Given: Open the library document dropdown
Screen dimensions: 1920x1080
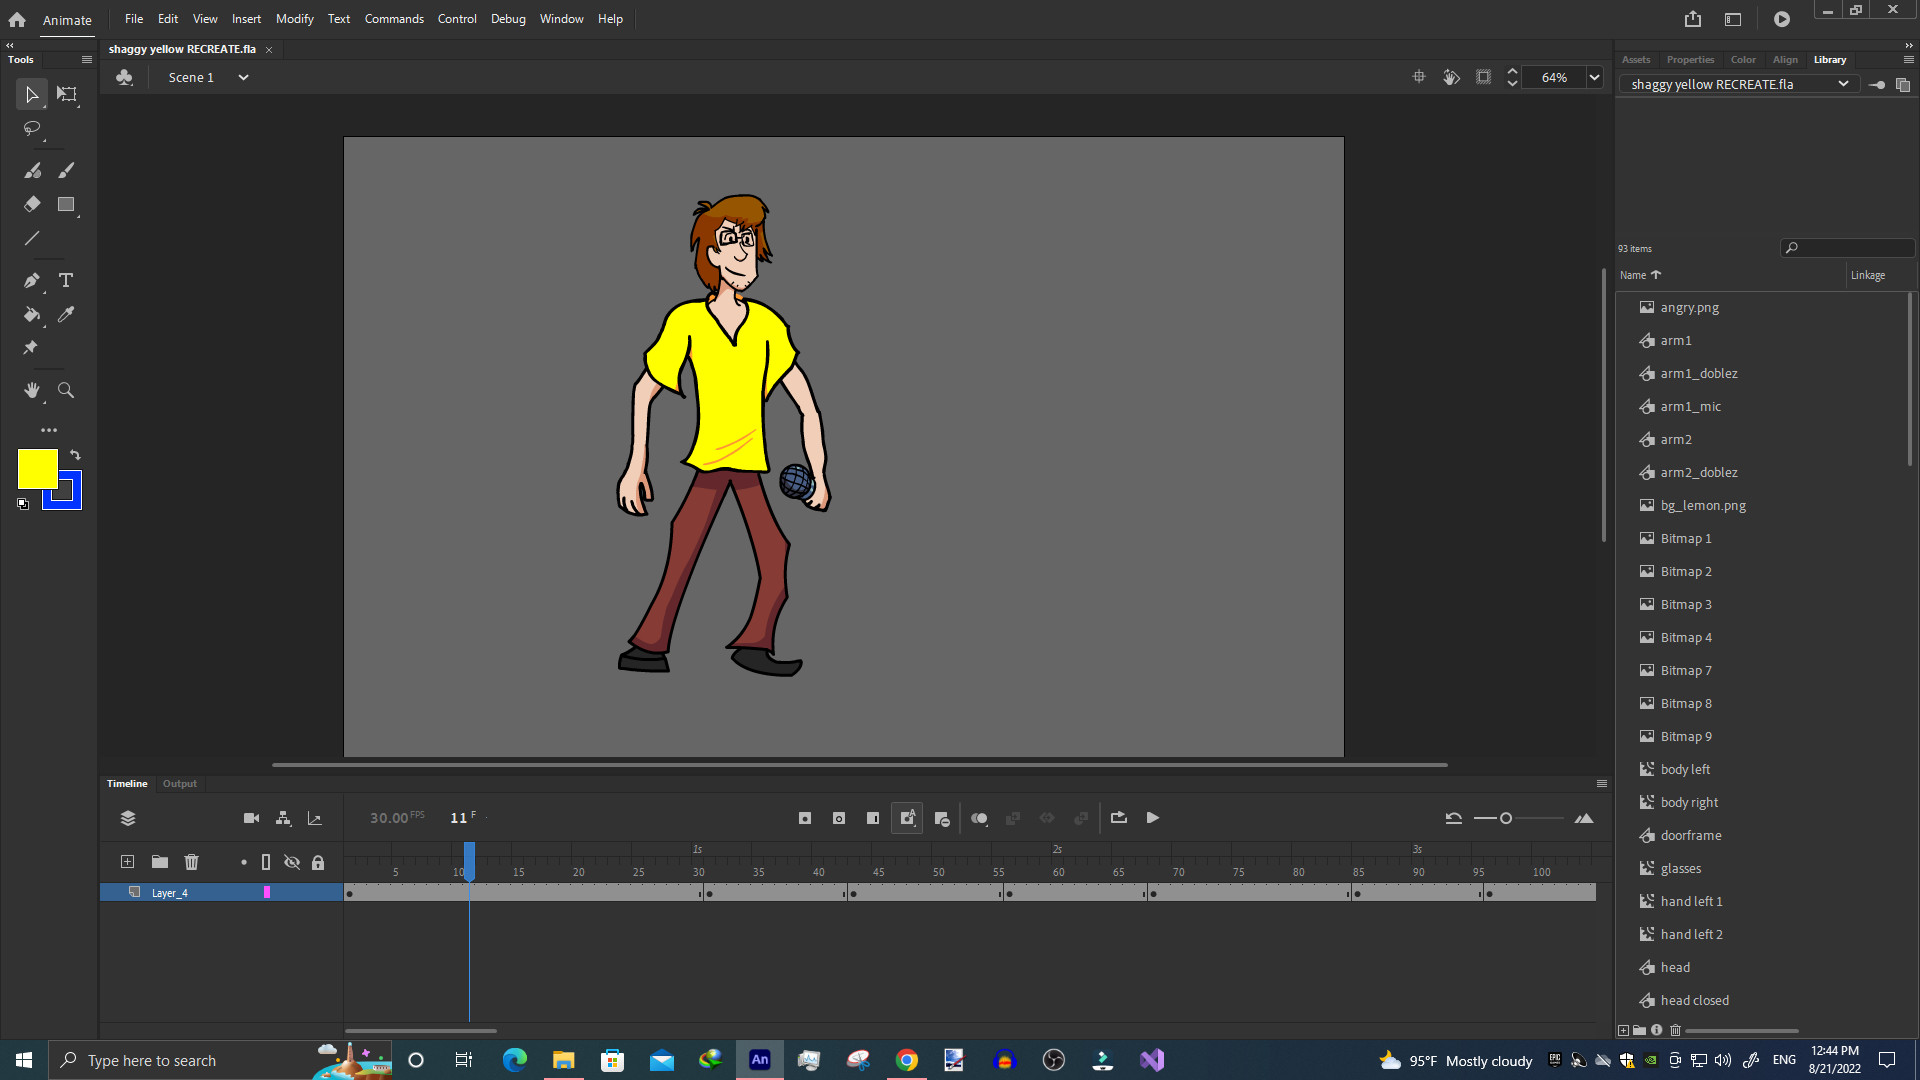Looking at the screenshot, I should (1842, 84).
